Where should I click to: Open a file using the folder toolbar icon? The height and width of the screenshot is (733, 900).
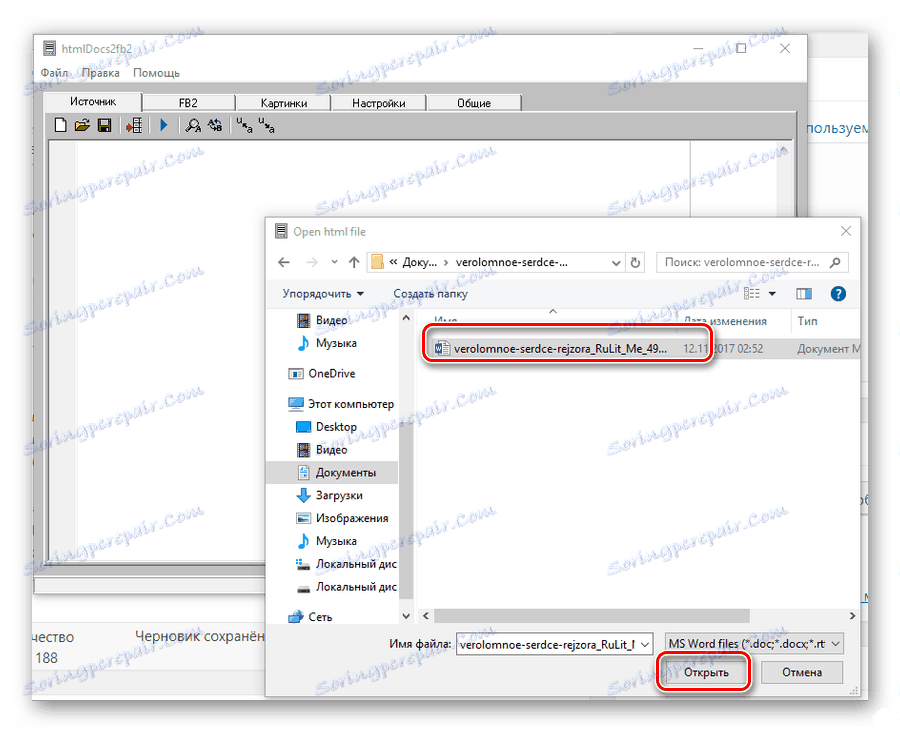pyautogui.click(x=81, y=124)
